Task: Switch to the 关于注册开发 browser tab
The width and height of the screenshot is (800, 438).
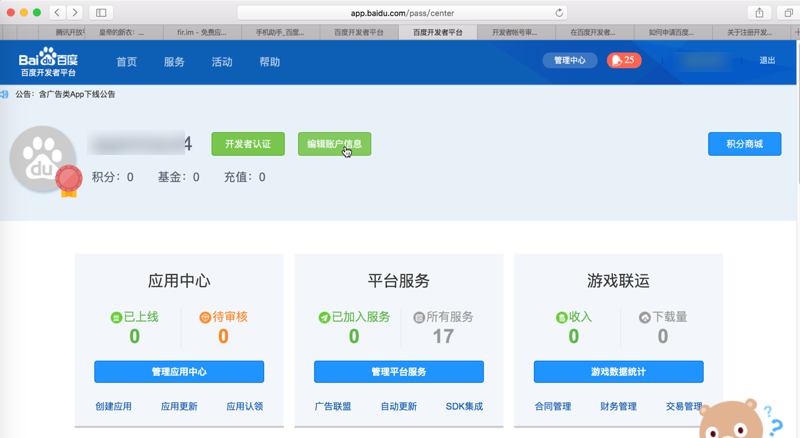Action: click(x=750, y=32)
